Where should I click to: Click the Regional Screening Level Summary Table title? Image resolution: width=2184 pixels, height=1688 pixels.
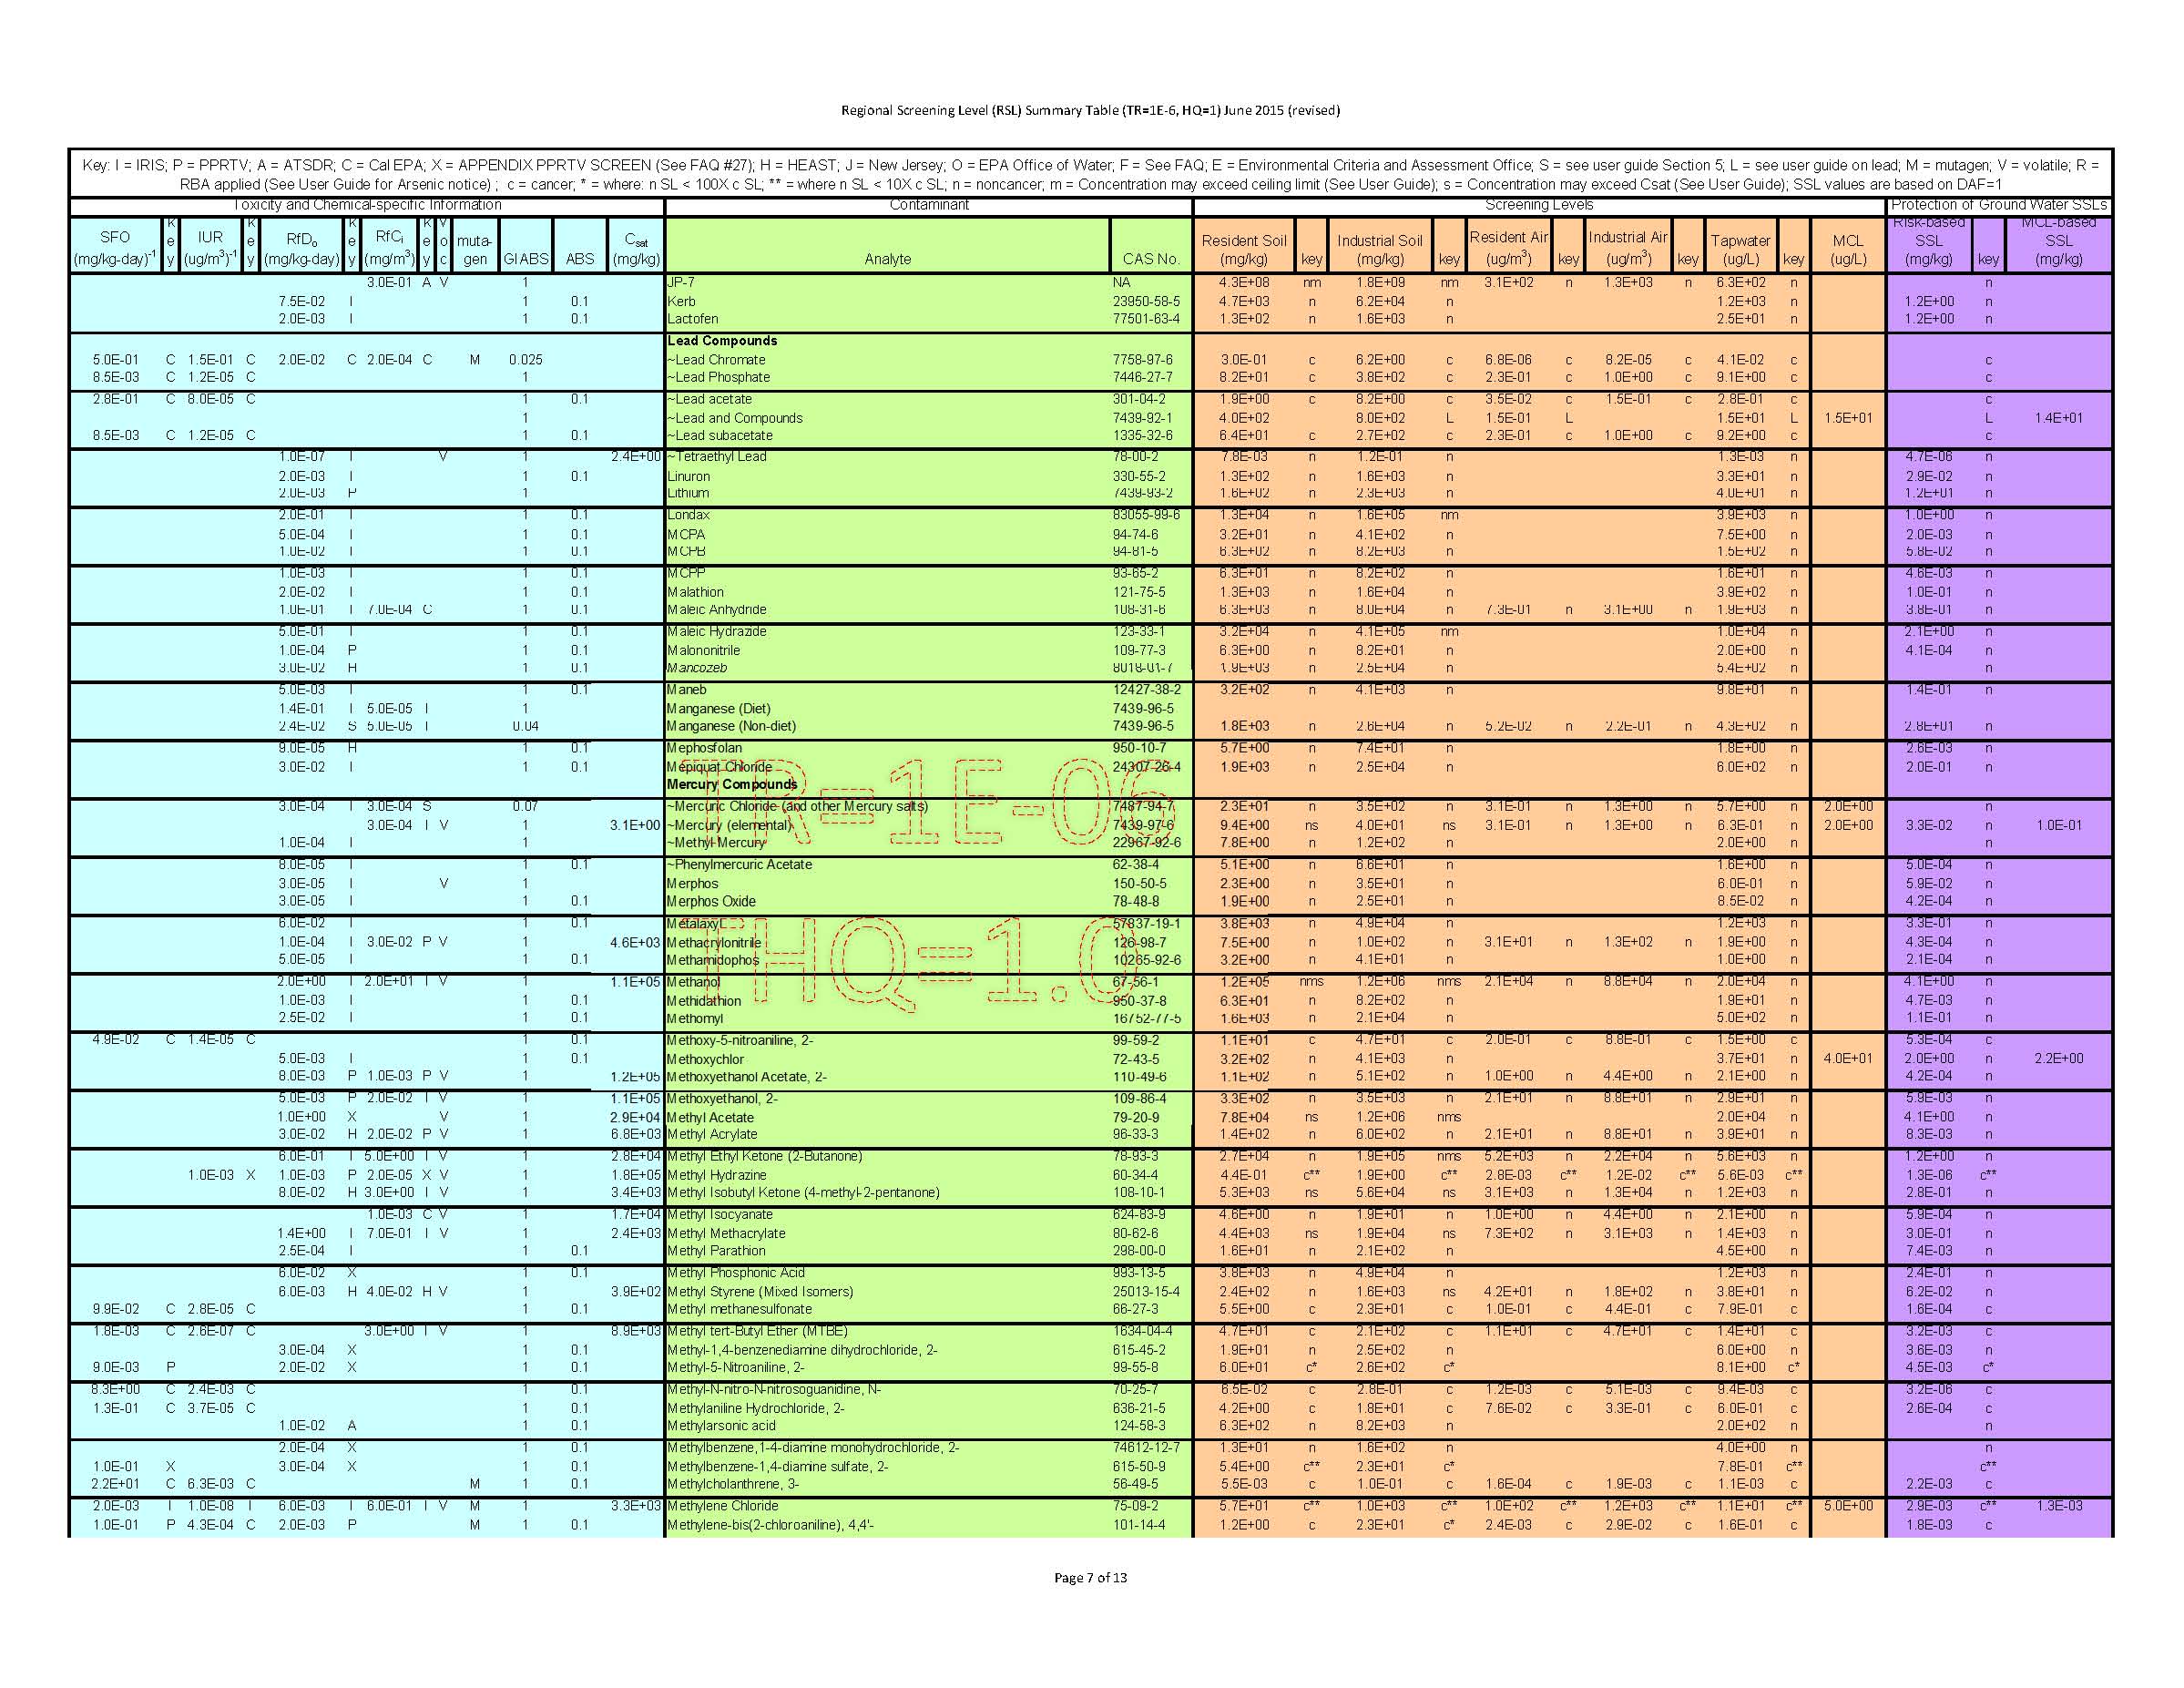pyautogui.click(x=1090, y=110)
